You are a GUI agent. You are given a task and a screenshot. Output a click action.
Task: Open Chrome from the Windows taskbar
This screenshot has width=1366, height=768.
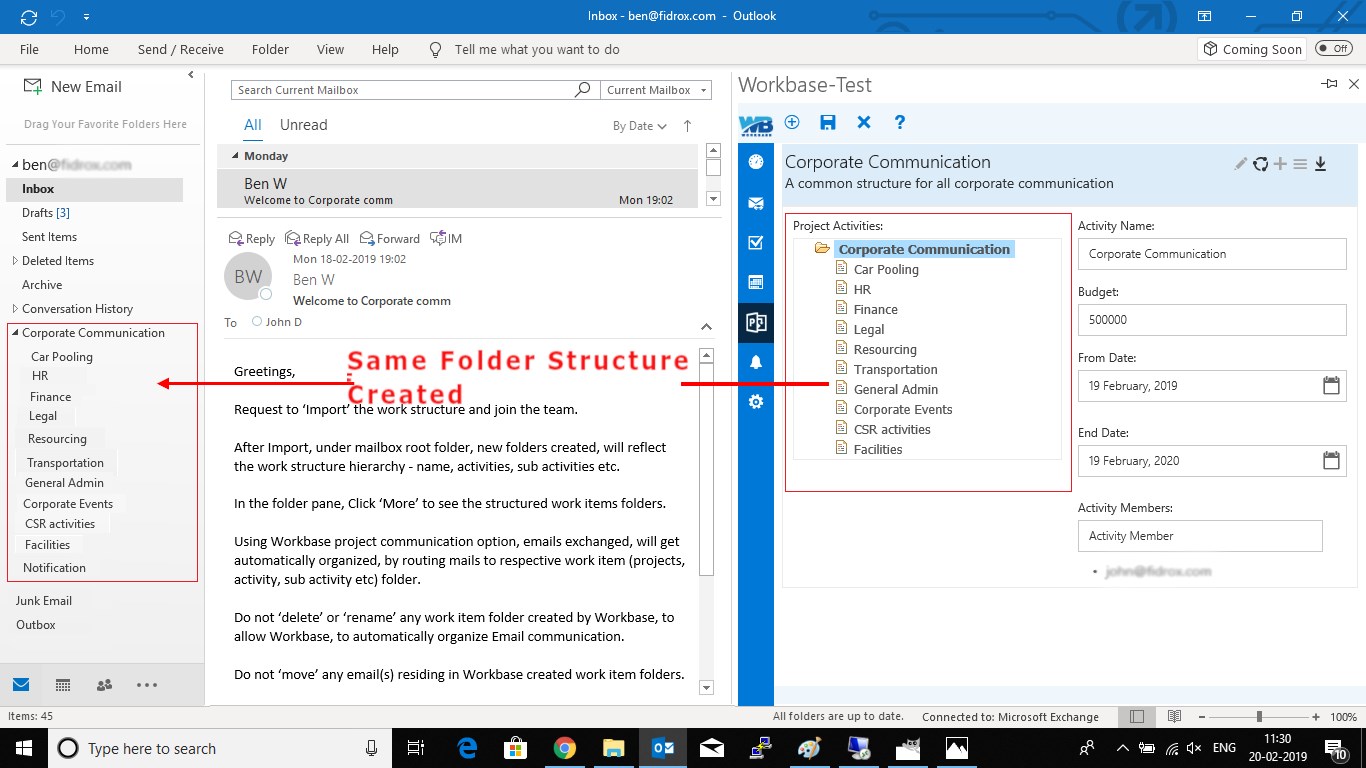565,747
